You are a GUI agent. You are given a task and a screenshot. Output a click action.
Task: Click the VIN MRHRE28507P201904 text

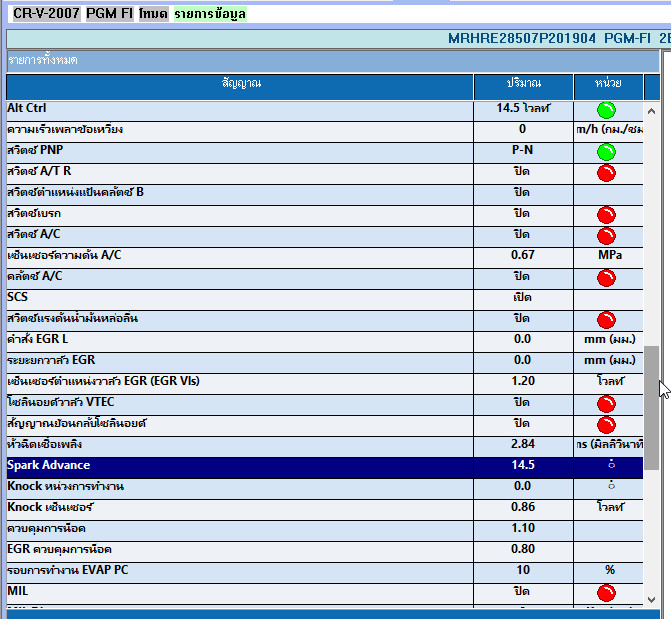(522, 39)
